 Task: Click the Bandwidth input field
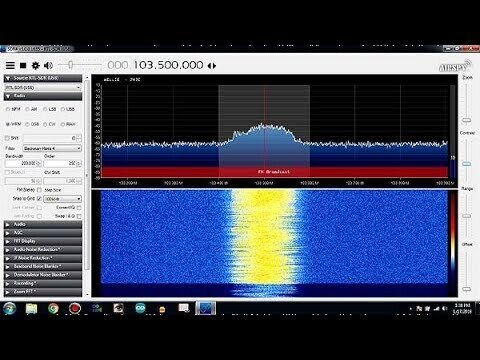point(21,163)
